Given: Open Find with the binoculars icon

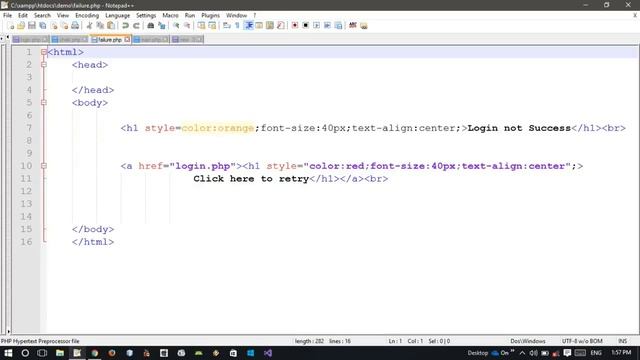Looking at the screenshot, I should pyautogui.click(x=151, y=26).
